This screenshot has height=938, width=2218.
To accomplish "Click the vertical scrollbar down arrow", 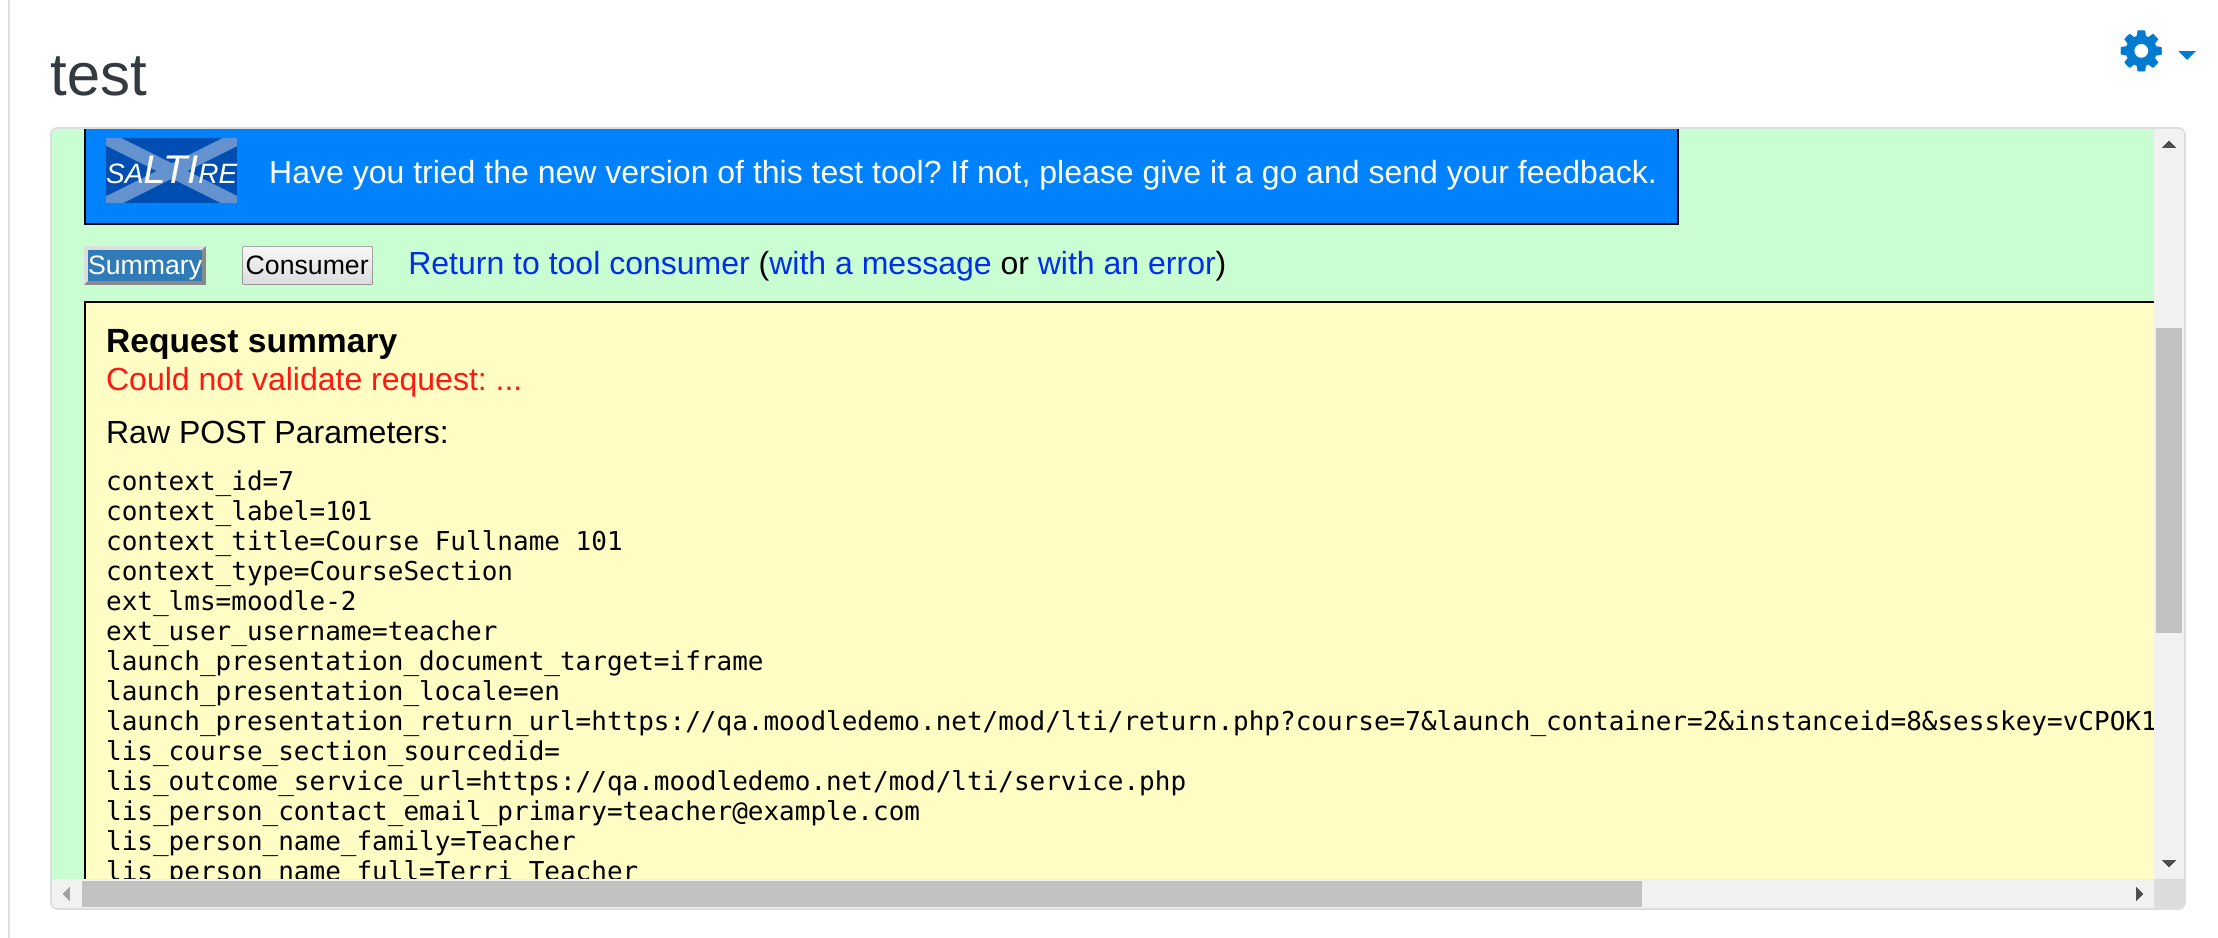I will tap(2168, 864).
